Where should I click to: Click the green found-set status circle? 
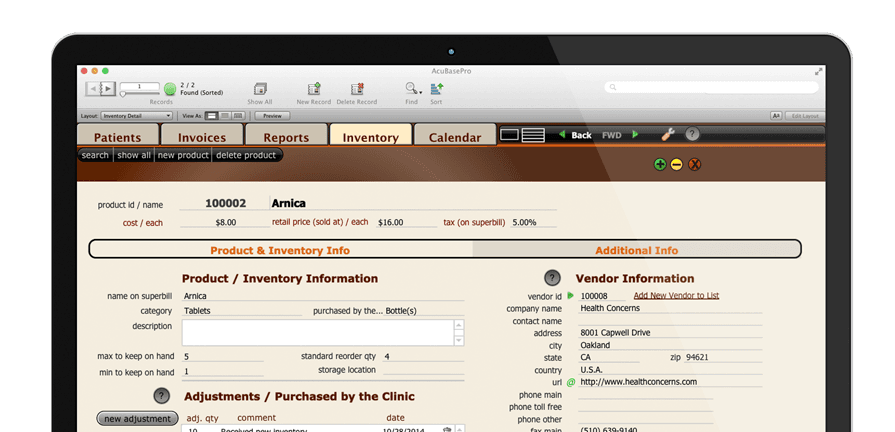(x=170, y=89)
